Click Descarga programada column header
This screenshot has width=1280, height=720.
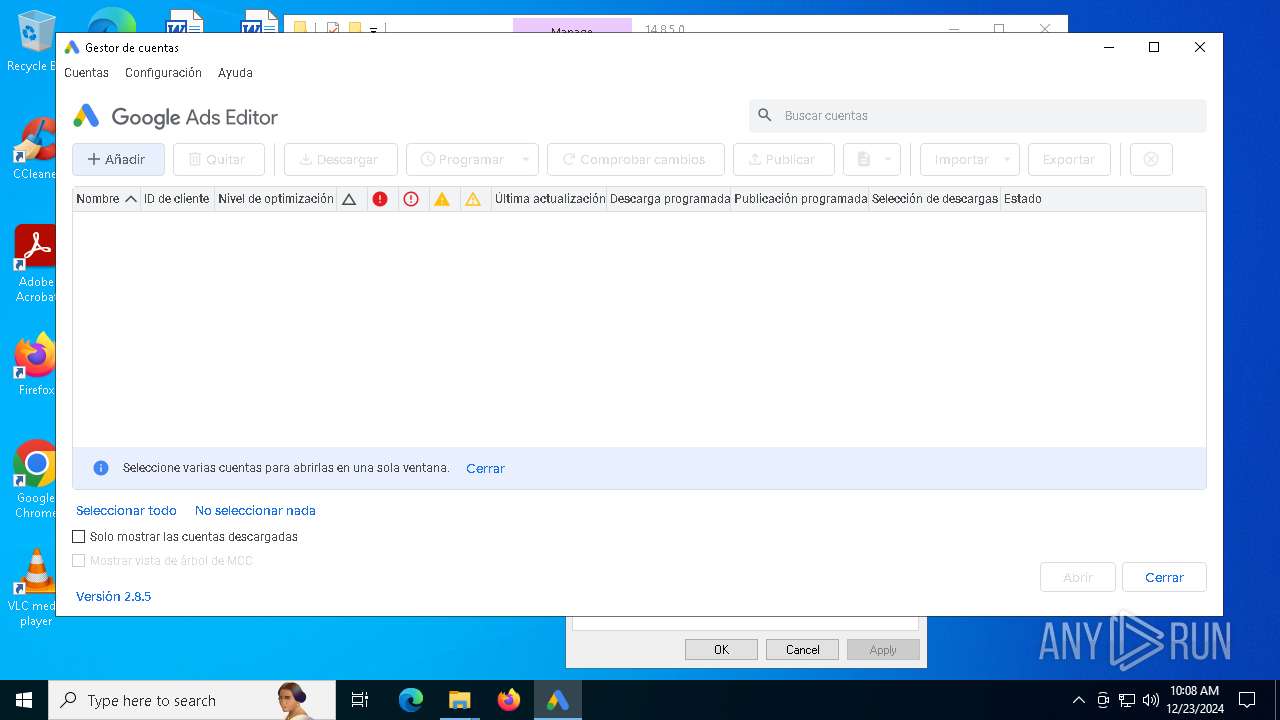[x=670, y=199]
